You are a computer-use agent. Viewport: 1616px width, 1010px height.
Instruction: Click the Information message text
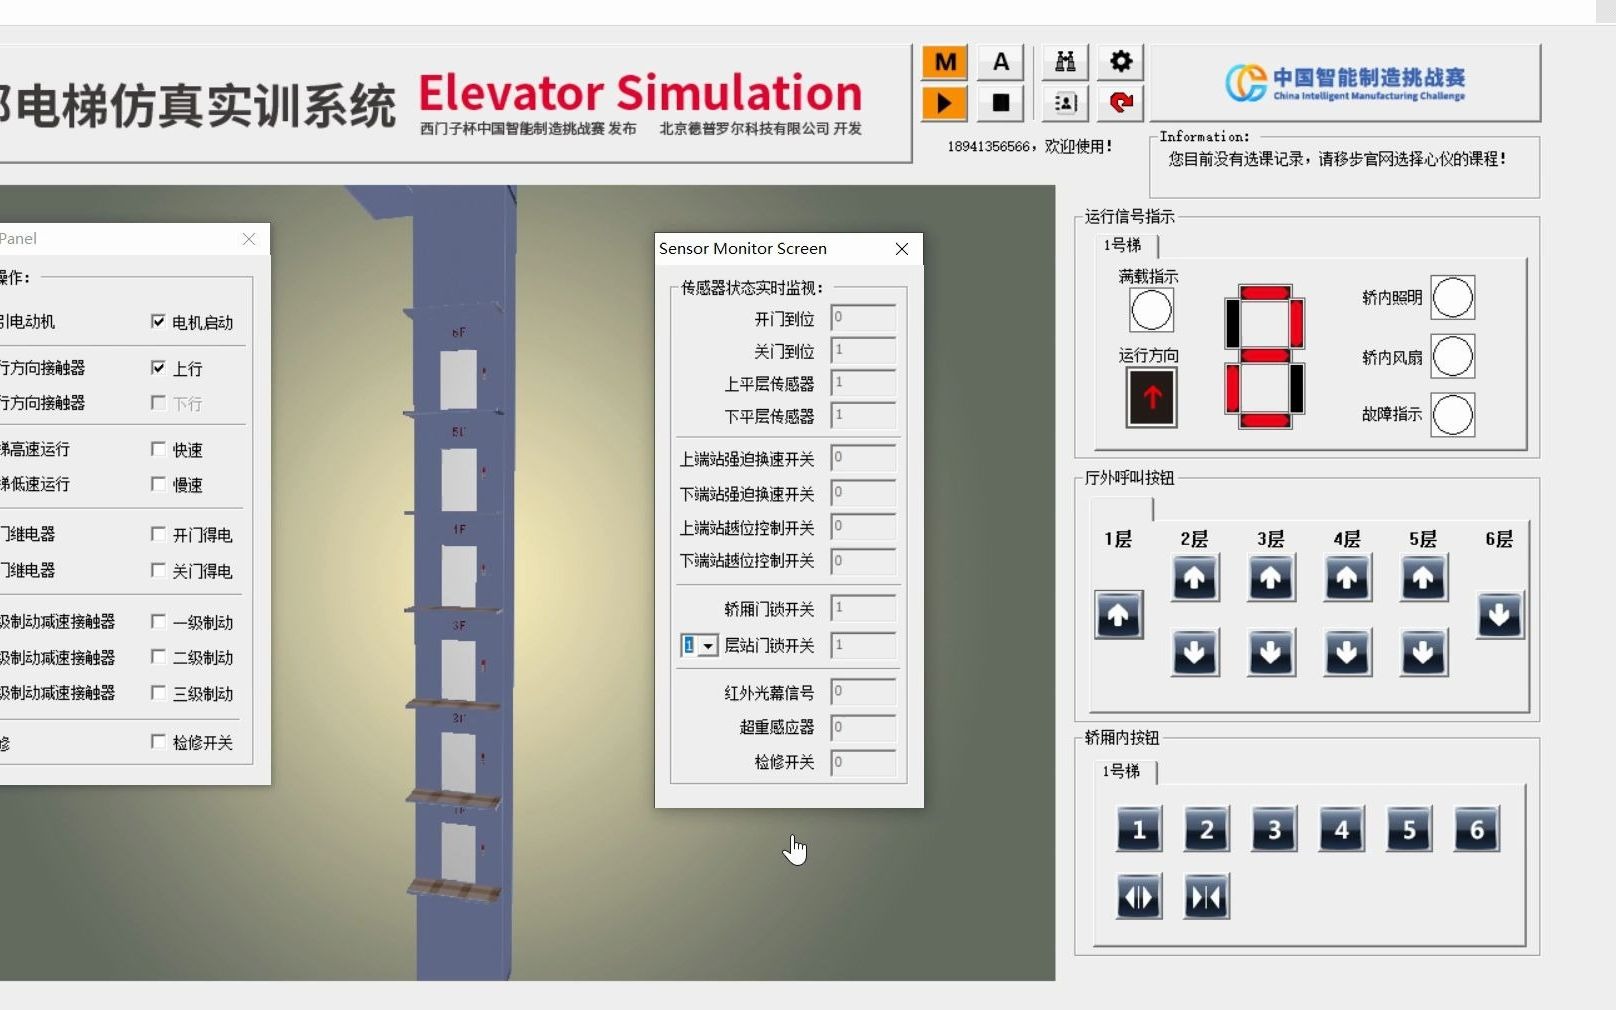tap(1337, 159)
